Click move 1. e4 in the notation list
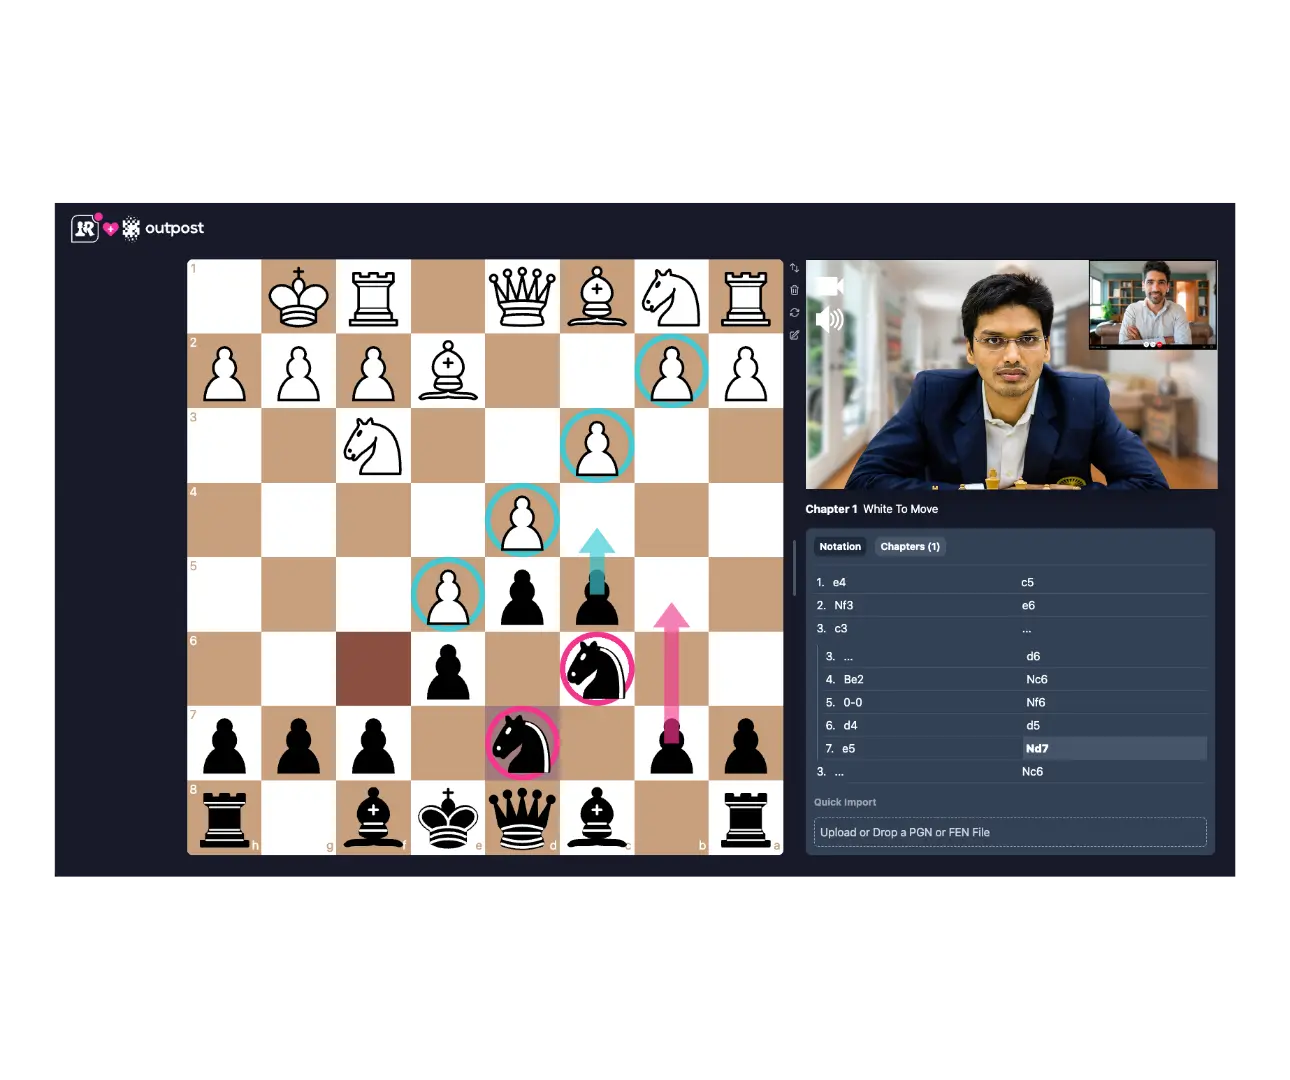 pos(838,581)
